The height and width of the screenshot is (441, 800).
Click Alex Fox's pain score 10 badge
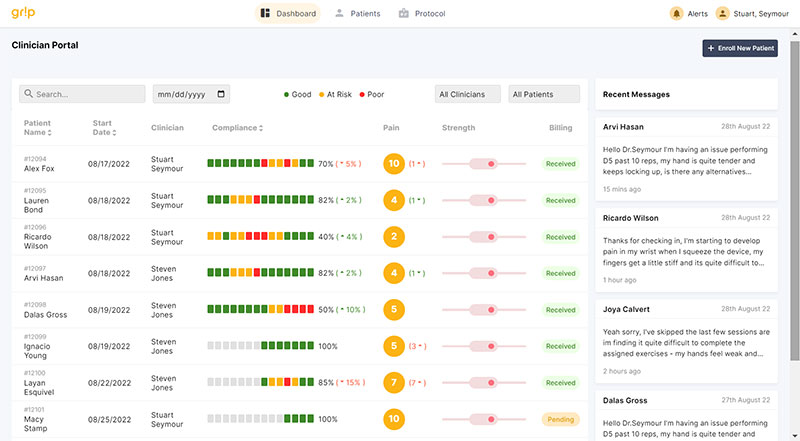(394, 164)
